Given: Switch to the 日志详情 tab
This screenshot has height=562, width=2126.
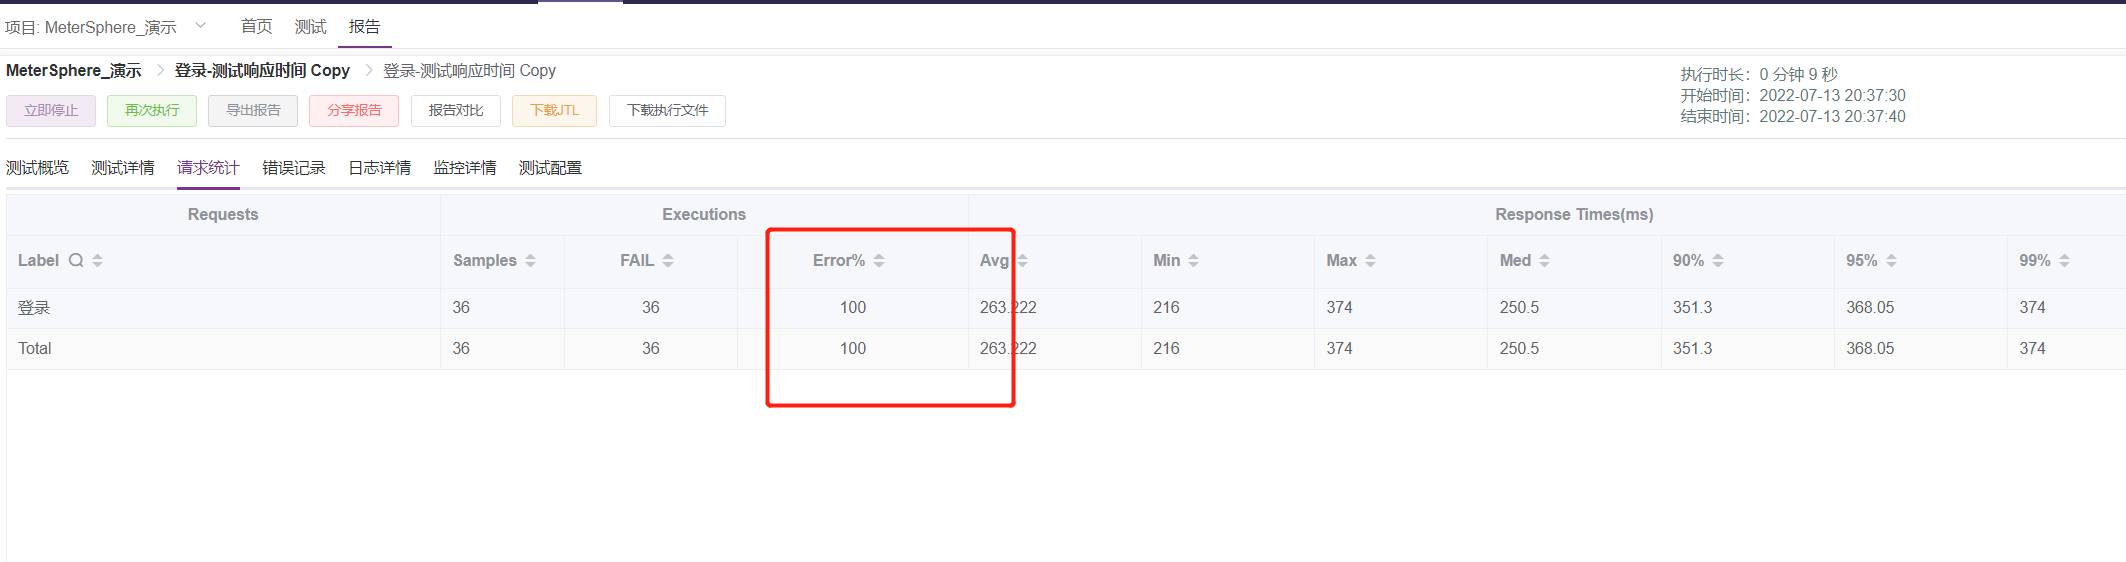Looking at the screenshot, I should pos(379,168).
